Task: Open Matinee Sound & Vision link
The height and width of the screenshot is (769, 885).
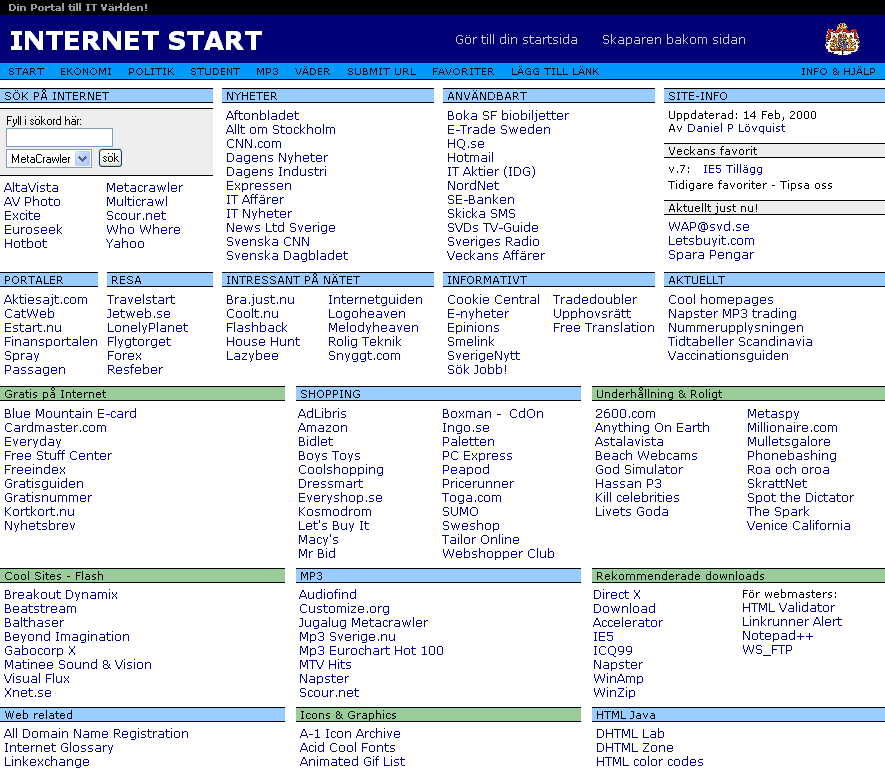Action: 78,665
